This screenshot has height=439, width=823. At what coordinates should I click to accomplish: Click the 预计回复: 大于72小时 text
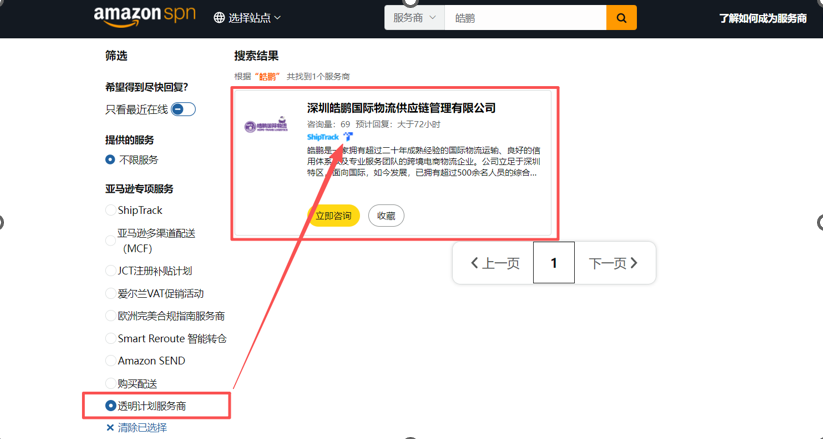click(x=398, y=124)
